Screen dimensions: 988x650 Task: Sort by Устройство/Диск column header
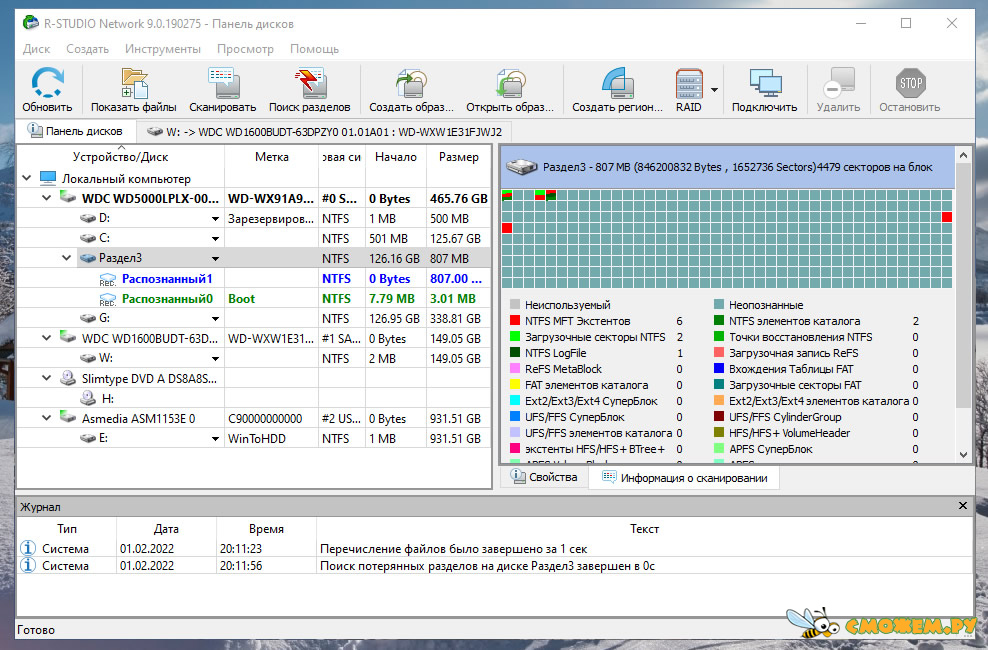pyautogui.click(x=120, y=157)
